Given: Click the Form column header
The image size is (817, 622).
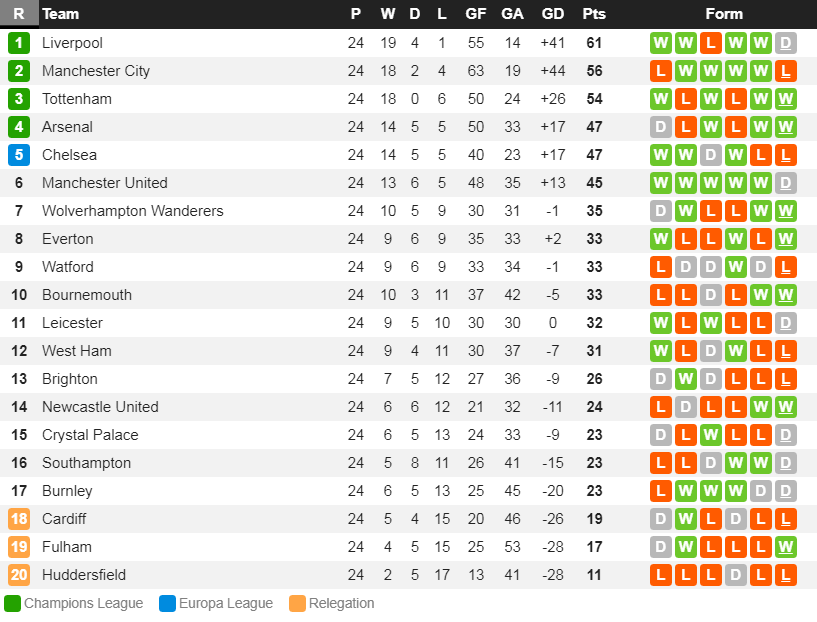Looking at the screenshot, I should (x=723, y=14).
